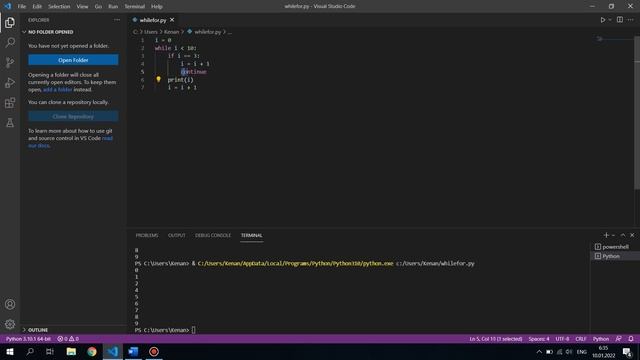640x360 pixels.
Task: Open the Run menu
Action: pyautogui.click(x=113, y=6)
